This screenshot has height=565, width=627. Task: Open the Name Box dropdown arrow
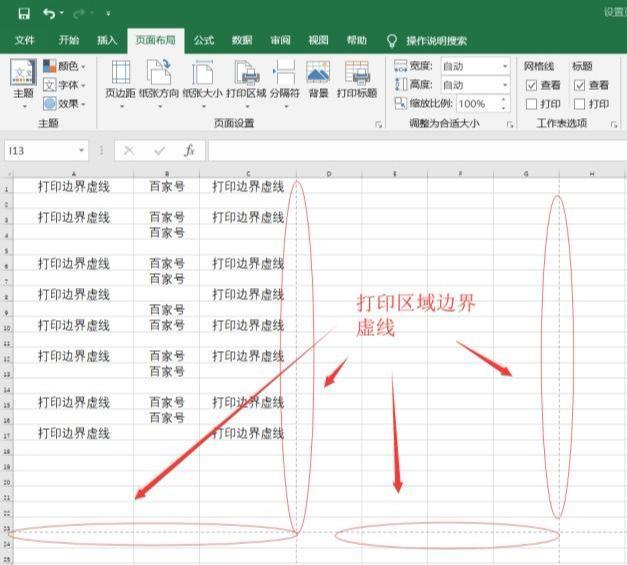click(82, 151)
